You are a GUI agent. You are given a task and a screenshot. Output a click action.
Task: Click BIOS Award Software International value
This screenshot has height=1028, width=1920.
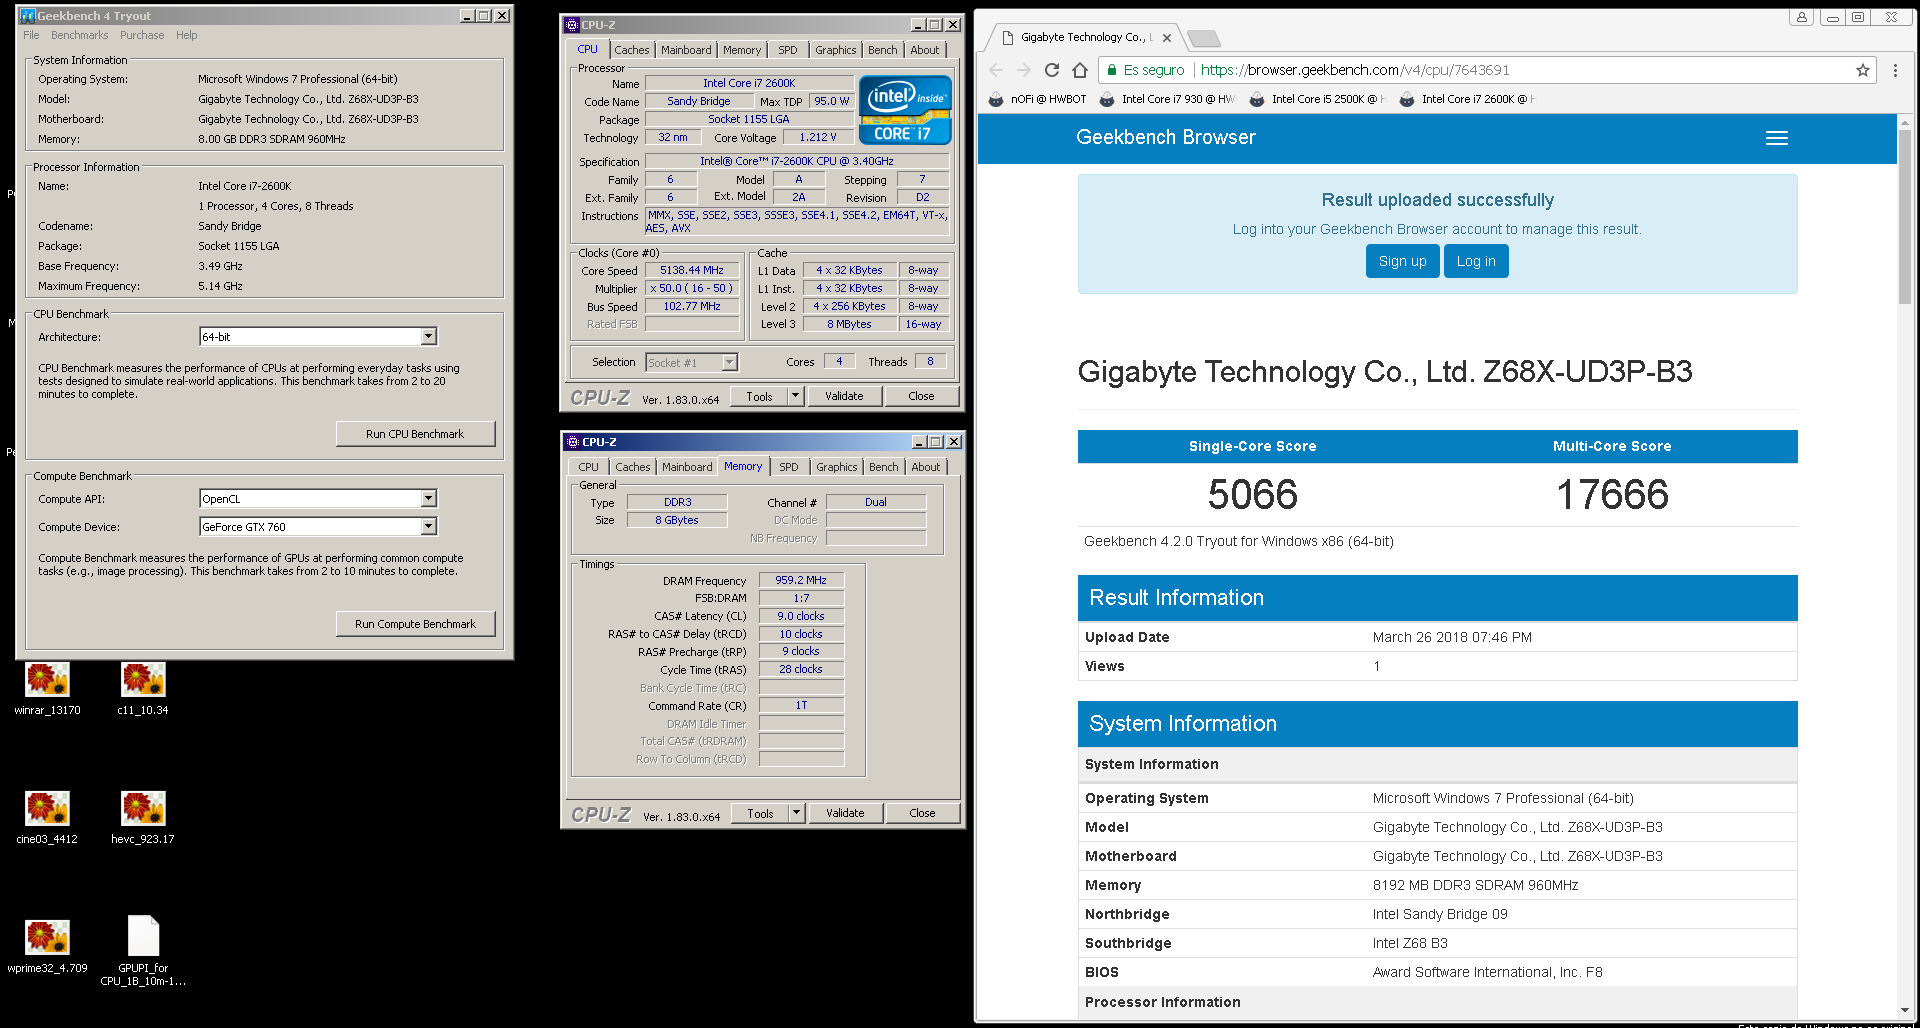tap(1487, 972)
